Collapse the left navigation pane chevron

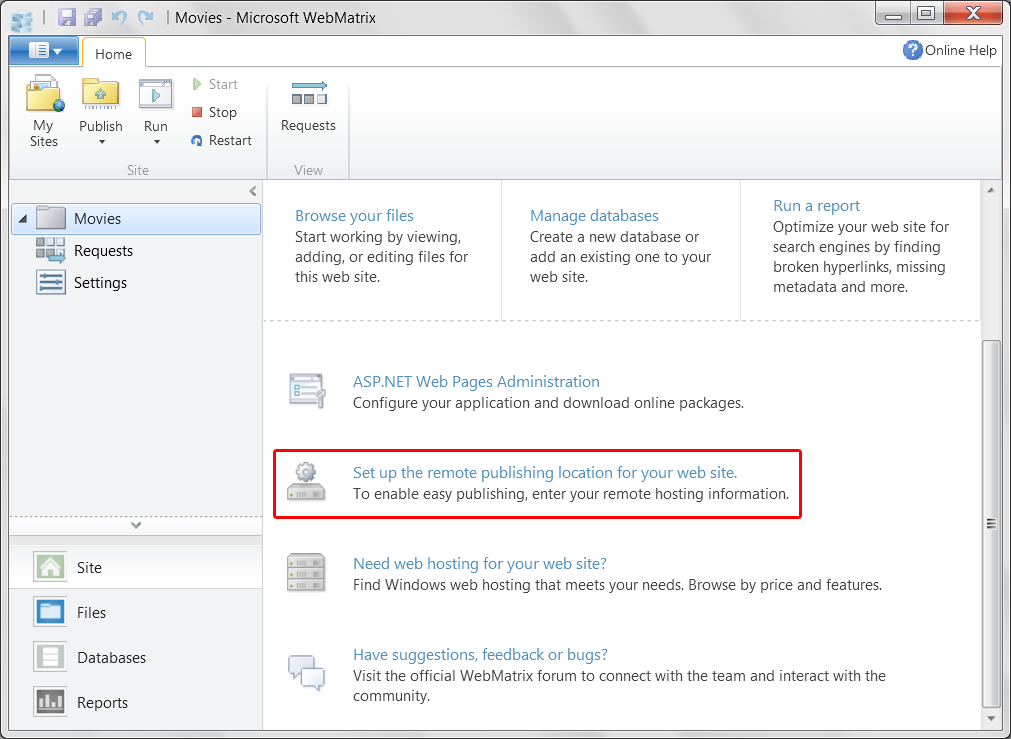tap(253, 191)
